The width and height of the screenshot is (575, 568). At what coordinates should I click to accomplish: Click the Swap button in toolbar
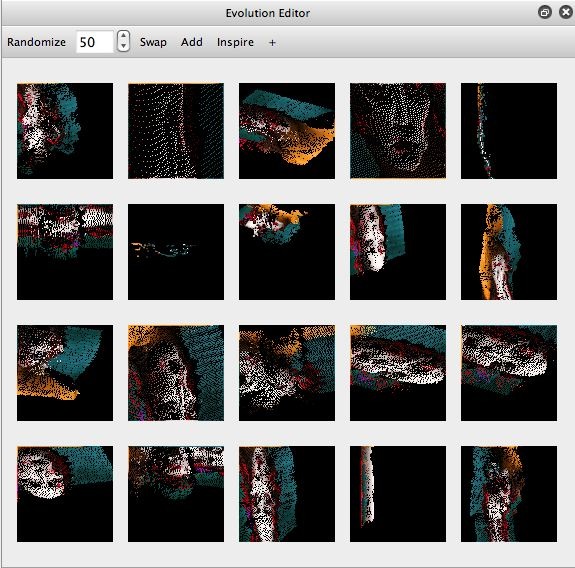point(153,42)
